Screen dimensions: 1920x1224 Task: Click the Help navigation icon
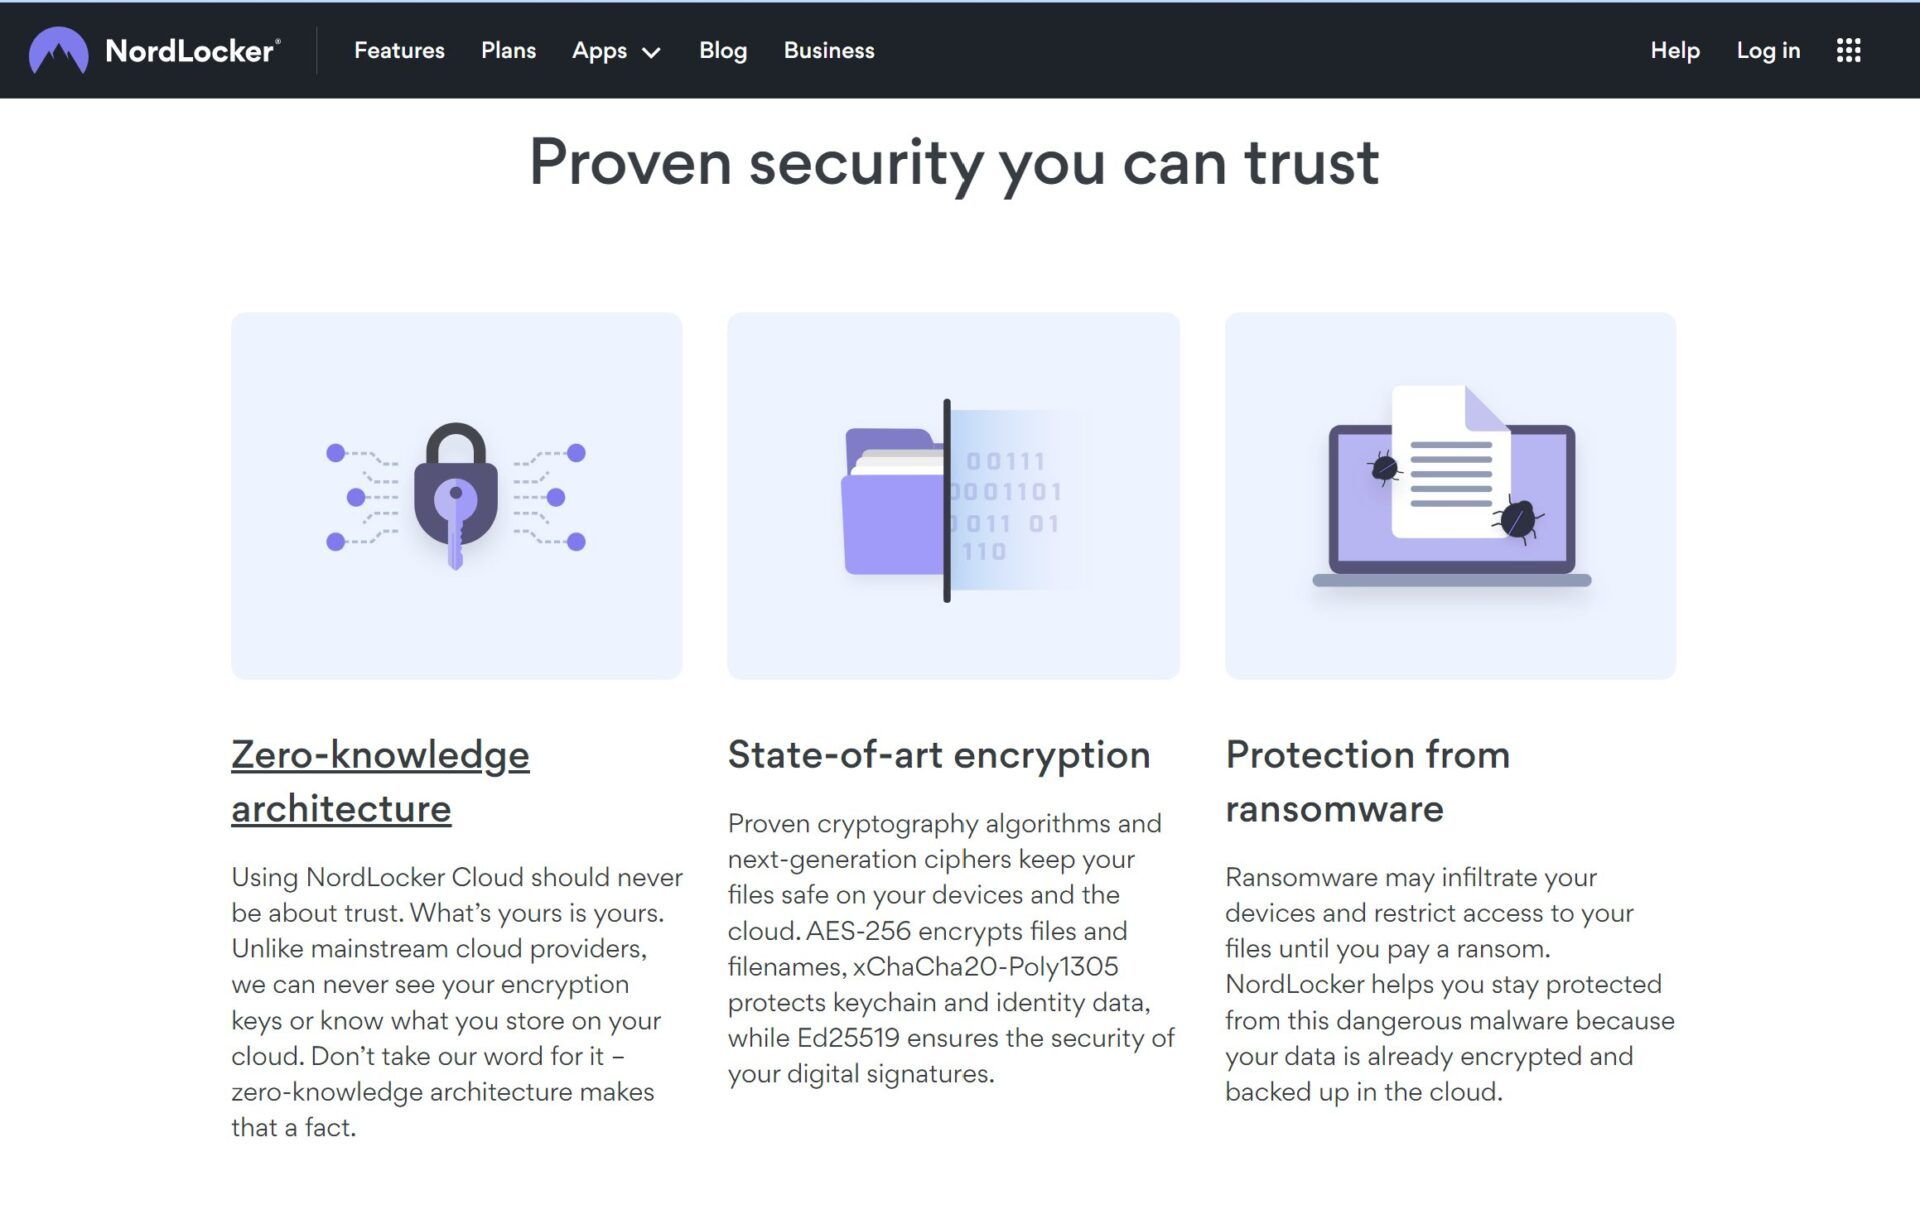(x=1674, y=49)
